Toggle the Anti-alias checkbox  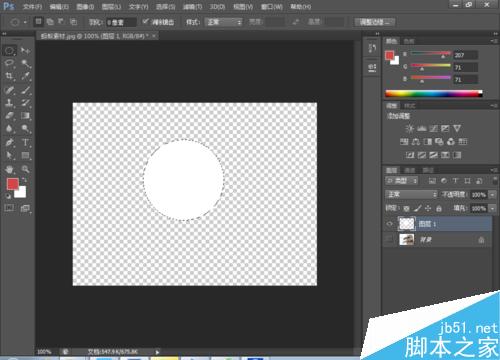[145, 22]
